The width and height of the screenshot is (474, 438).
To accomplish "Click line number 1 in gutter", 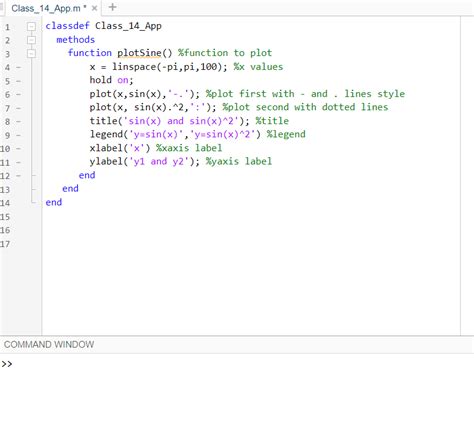I will point(7,27).
